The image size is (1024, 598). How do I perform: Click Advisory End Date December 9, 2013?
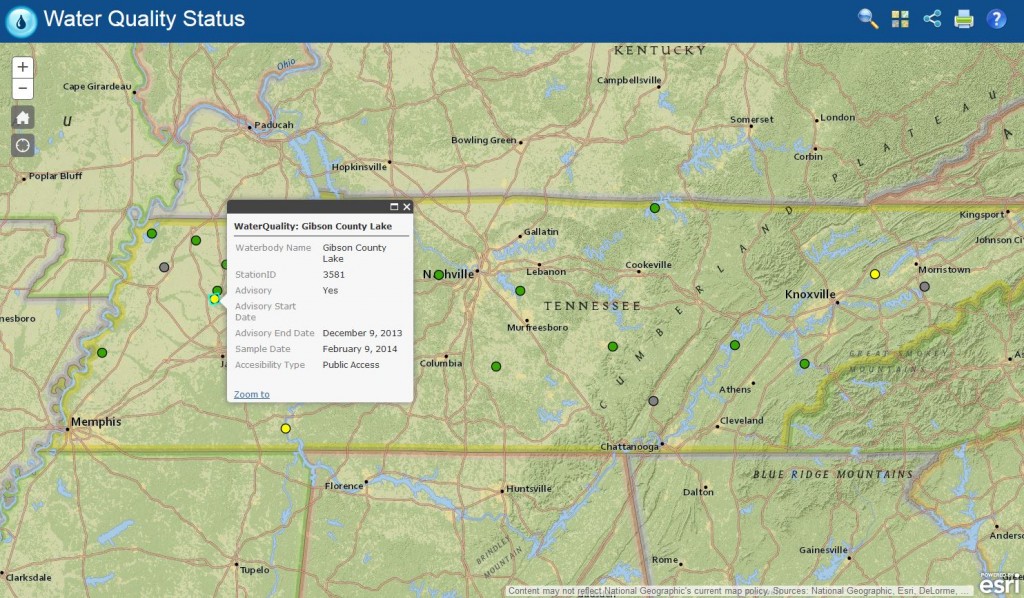coord(362,333)
